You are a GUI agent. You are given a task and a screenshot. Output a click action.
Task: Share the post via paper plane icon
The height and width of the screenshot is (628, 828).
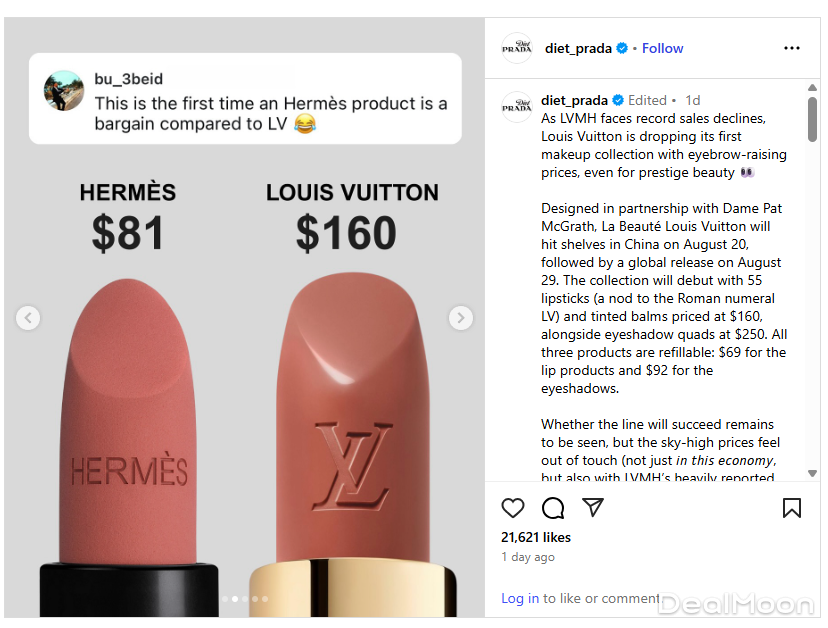coord(593,508)
